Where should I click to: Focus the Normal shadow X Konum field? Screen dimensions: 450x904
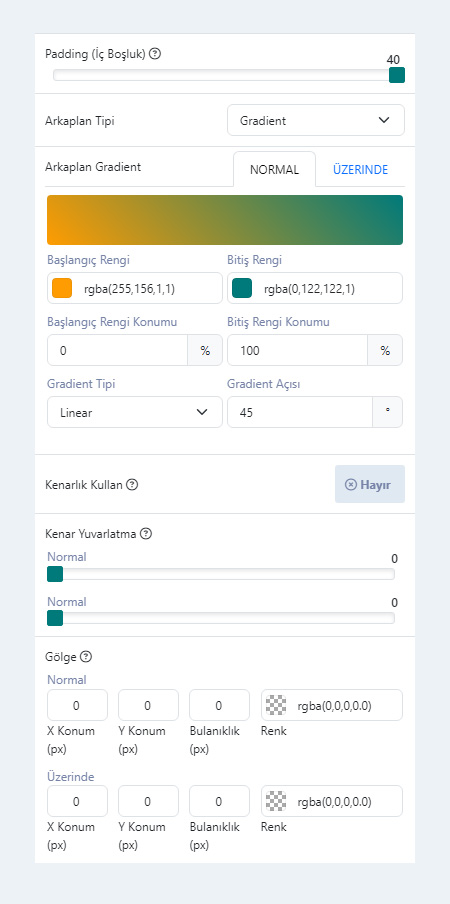[77, 705]
